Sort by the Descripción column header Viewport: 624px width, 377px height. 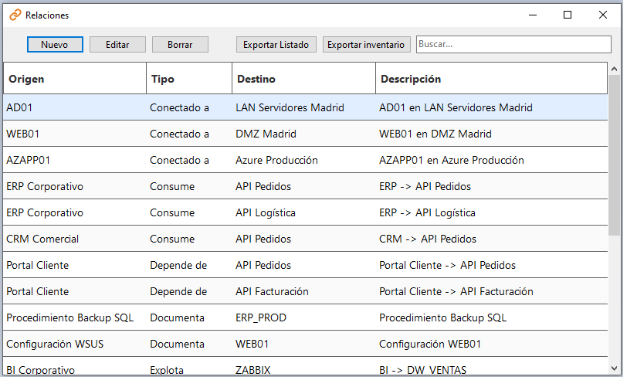[x=491, y=78]
